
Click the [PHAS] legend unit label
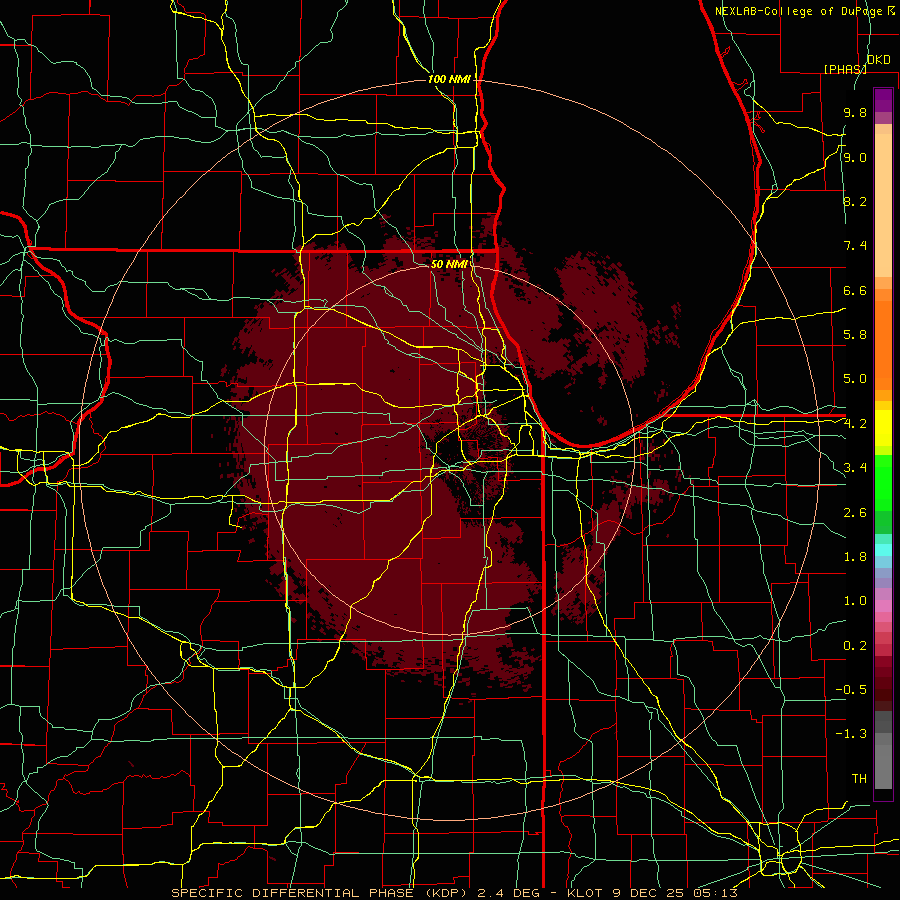coord(845,69)
